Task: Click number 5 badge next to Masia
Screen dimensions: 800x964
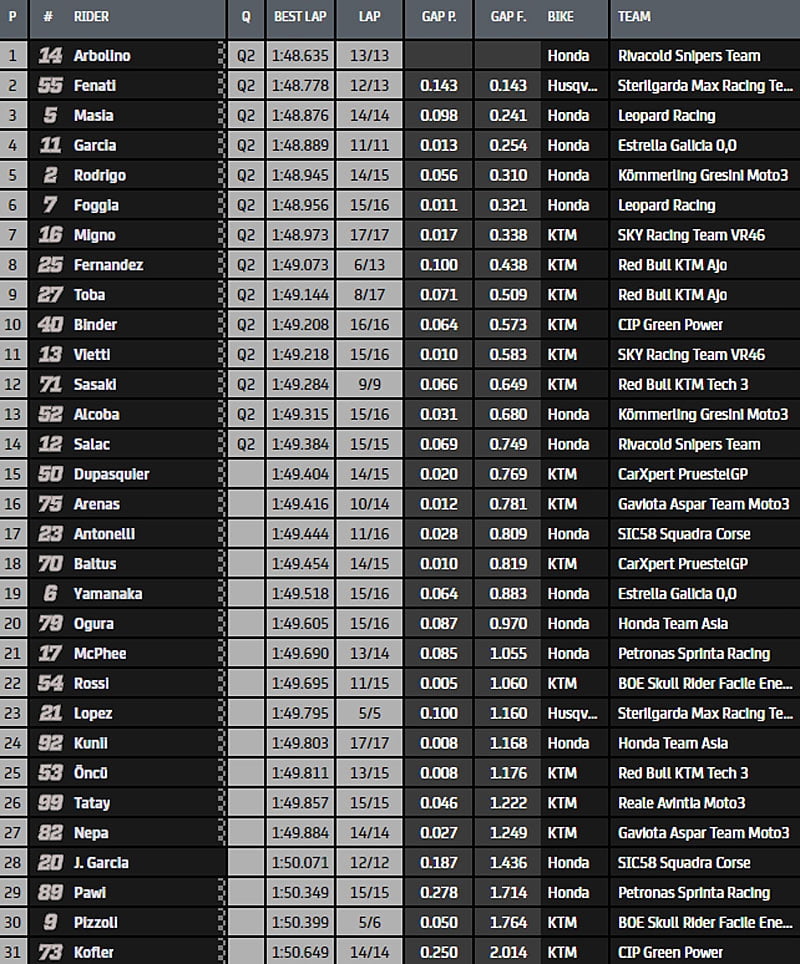Action: tap(49, 116)
